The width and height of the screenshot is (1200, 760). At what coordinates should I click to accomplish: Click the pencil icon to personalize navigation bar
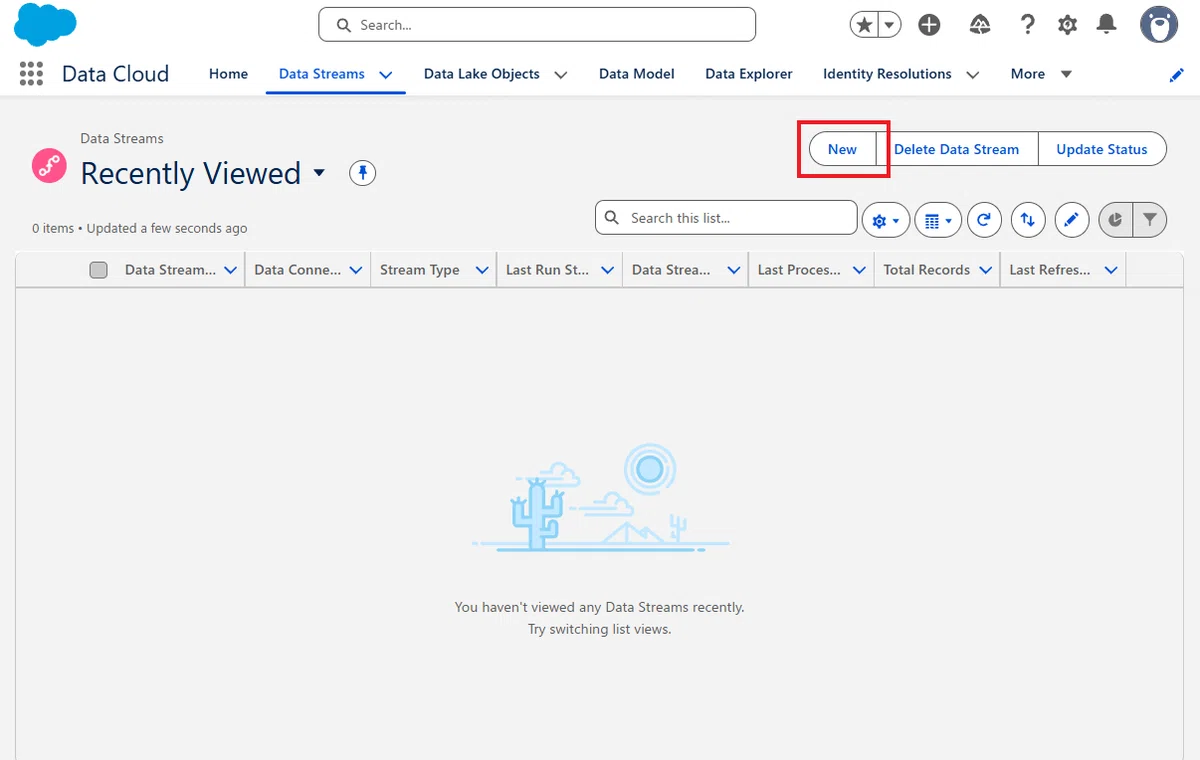1177,75
